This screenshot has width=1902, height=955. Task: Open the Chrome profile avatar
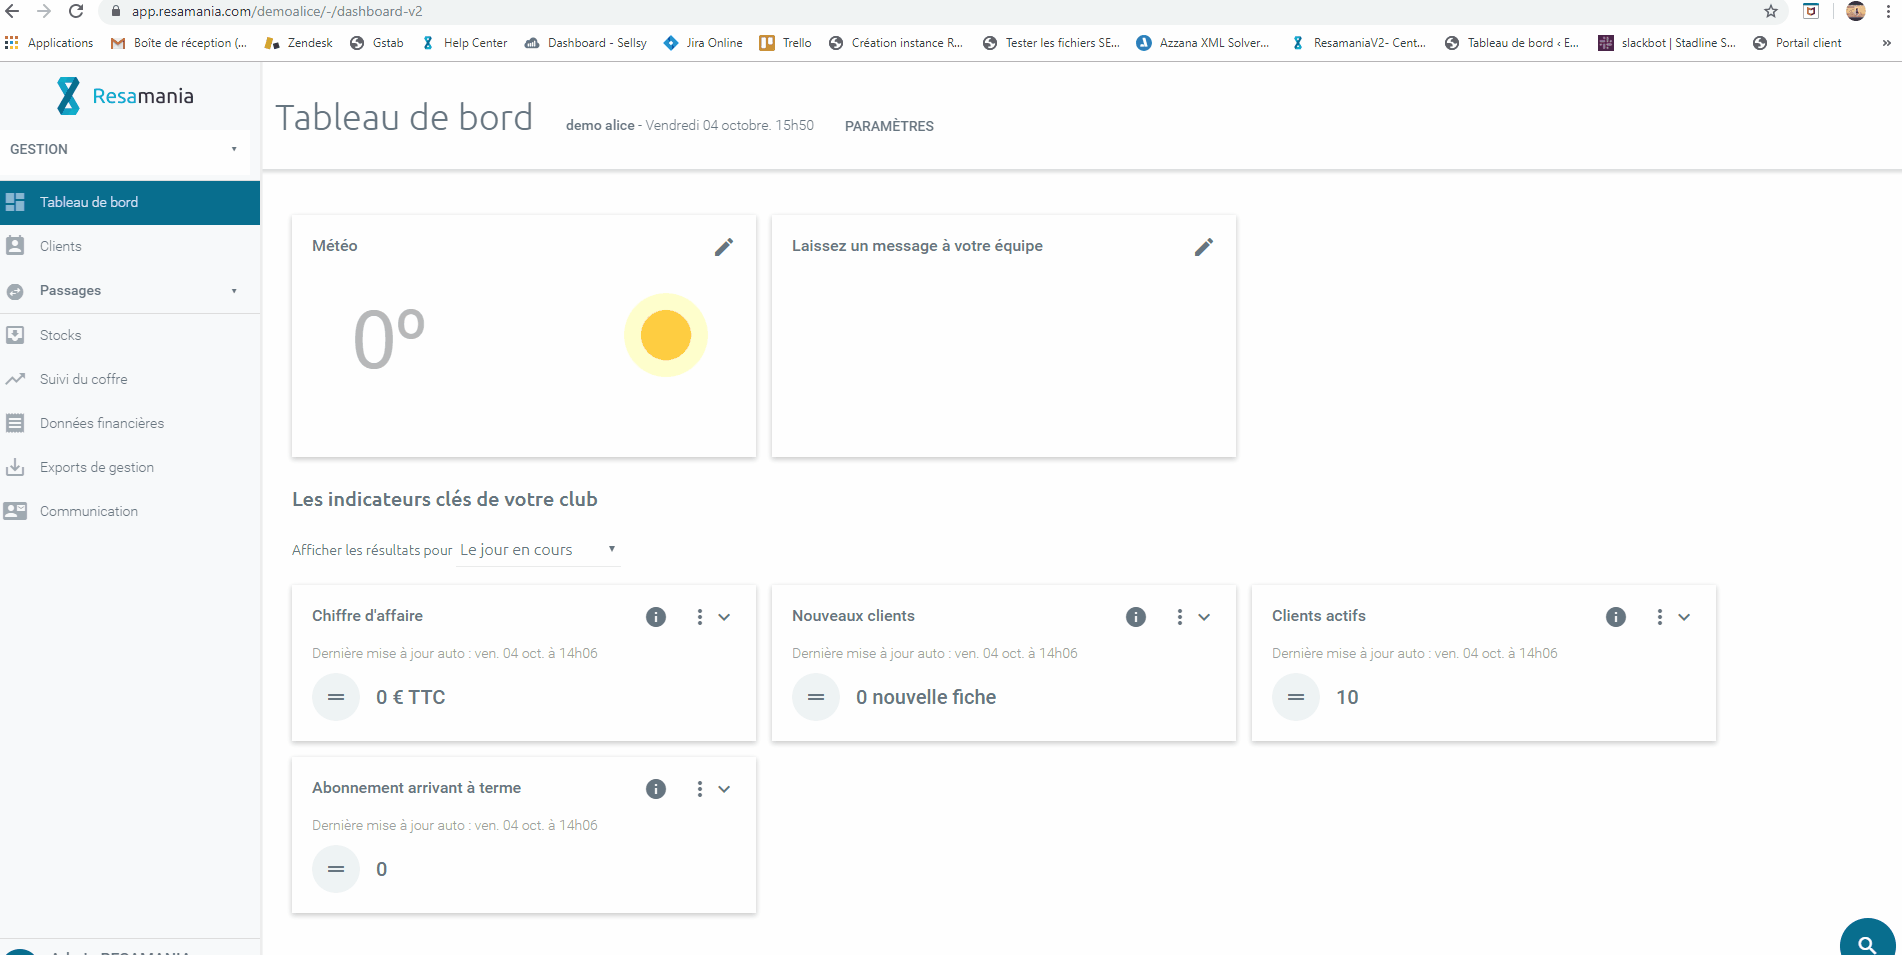click(1856, 11)
